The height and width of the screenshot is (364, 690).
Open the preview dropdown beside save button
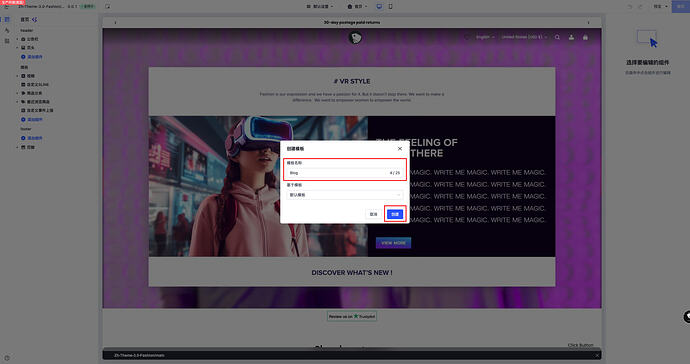(660, 7)
